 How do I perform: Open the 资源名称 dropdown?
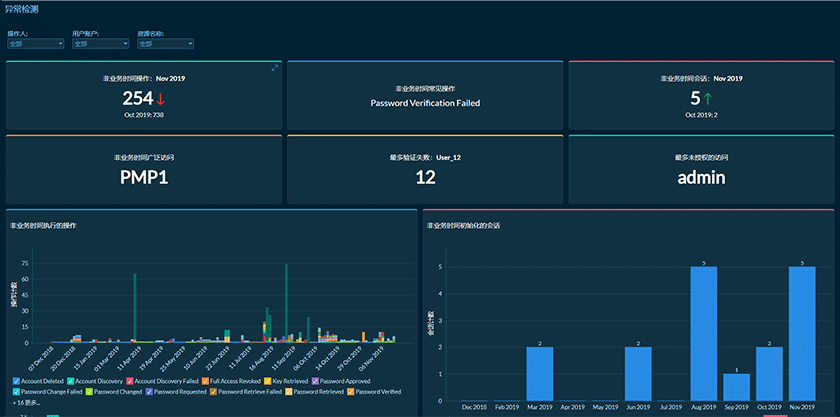click(x=166, y=44)
